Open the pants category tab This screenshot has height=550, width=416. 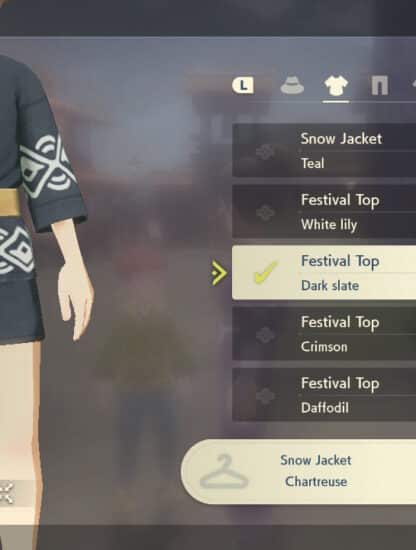pyautogui.click(x=380, y=85)
